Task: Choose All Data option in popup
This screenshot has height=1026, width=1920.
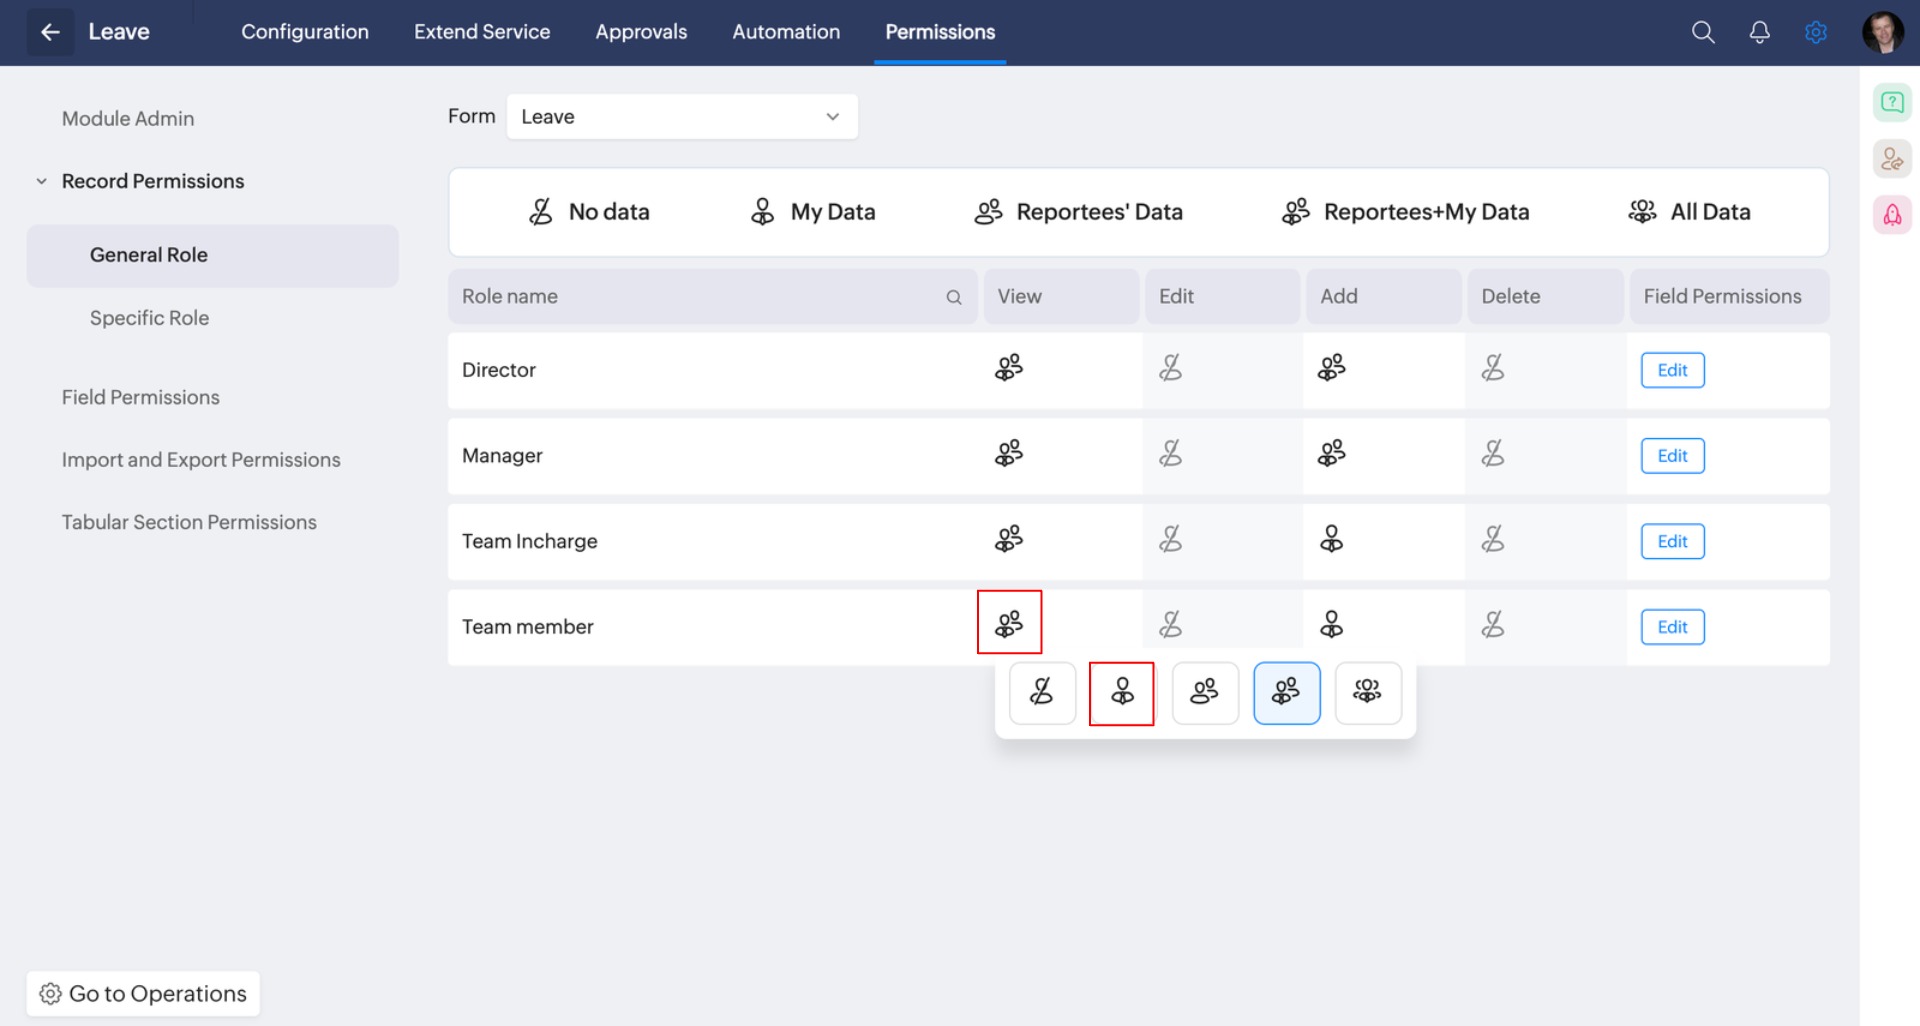Action: coord(1367,692)
